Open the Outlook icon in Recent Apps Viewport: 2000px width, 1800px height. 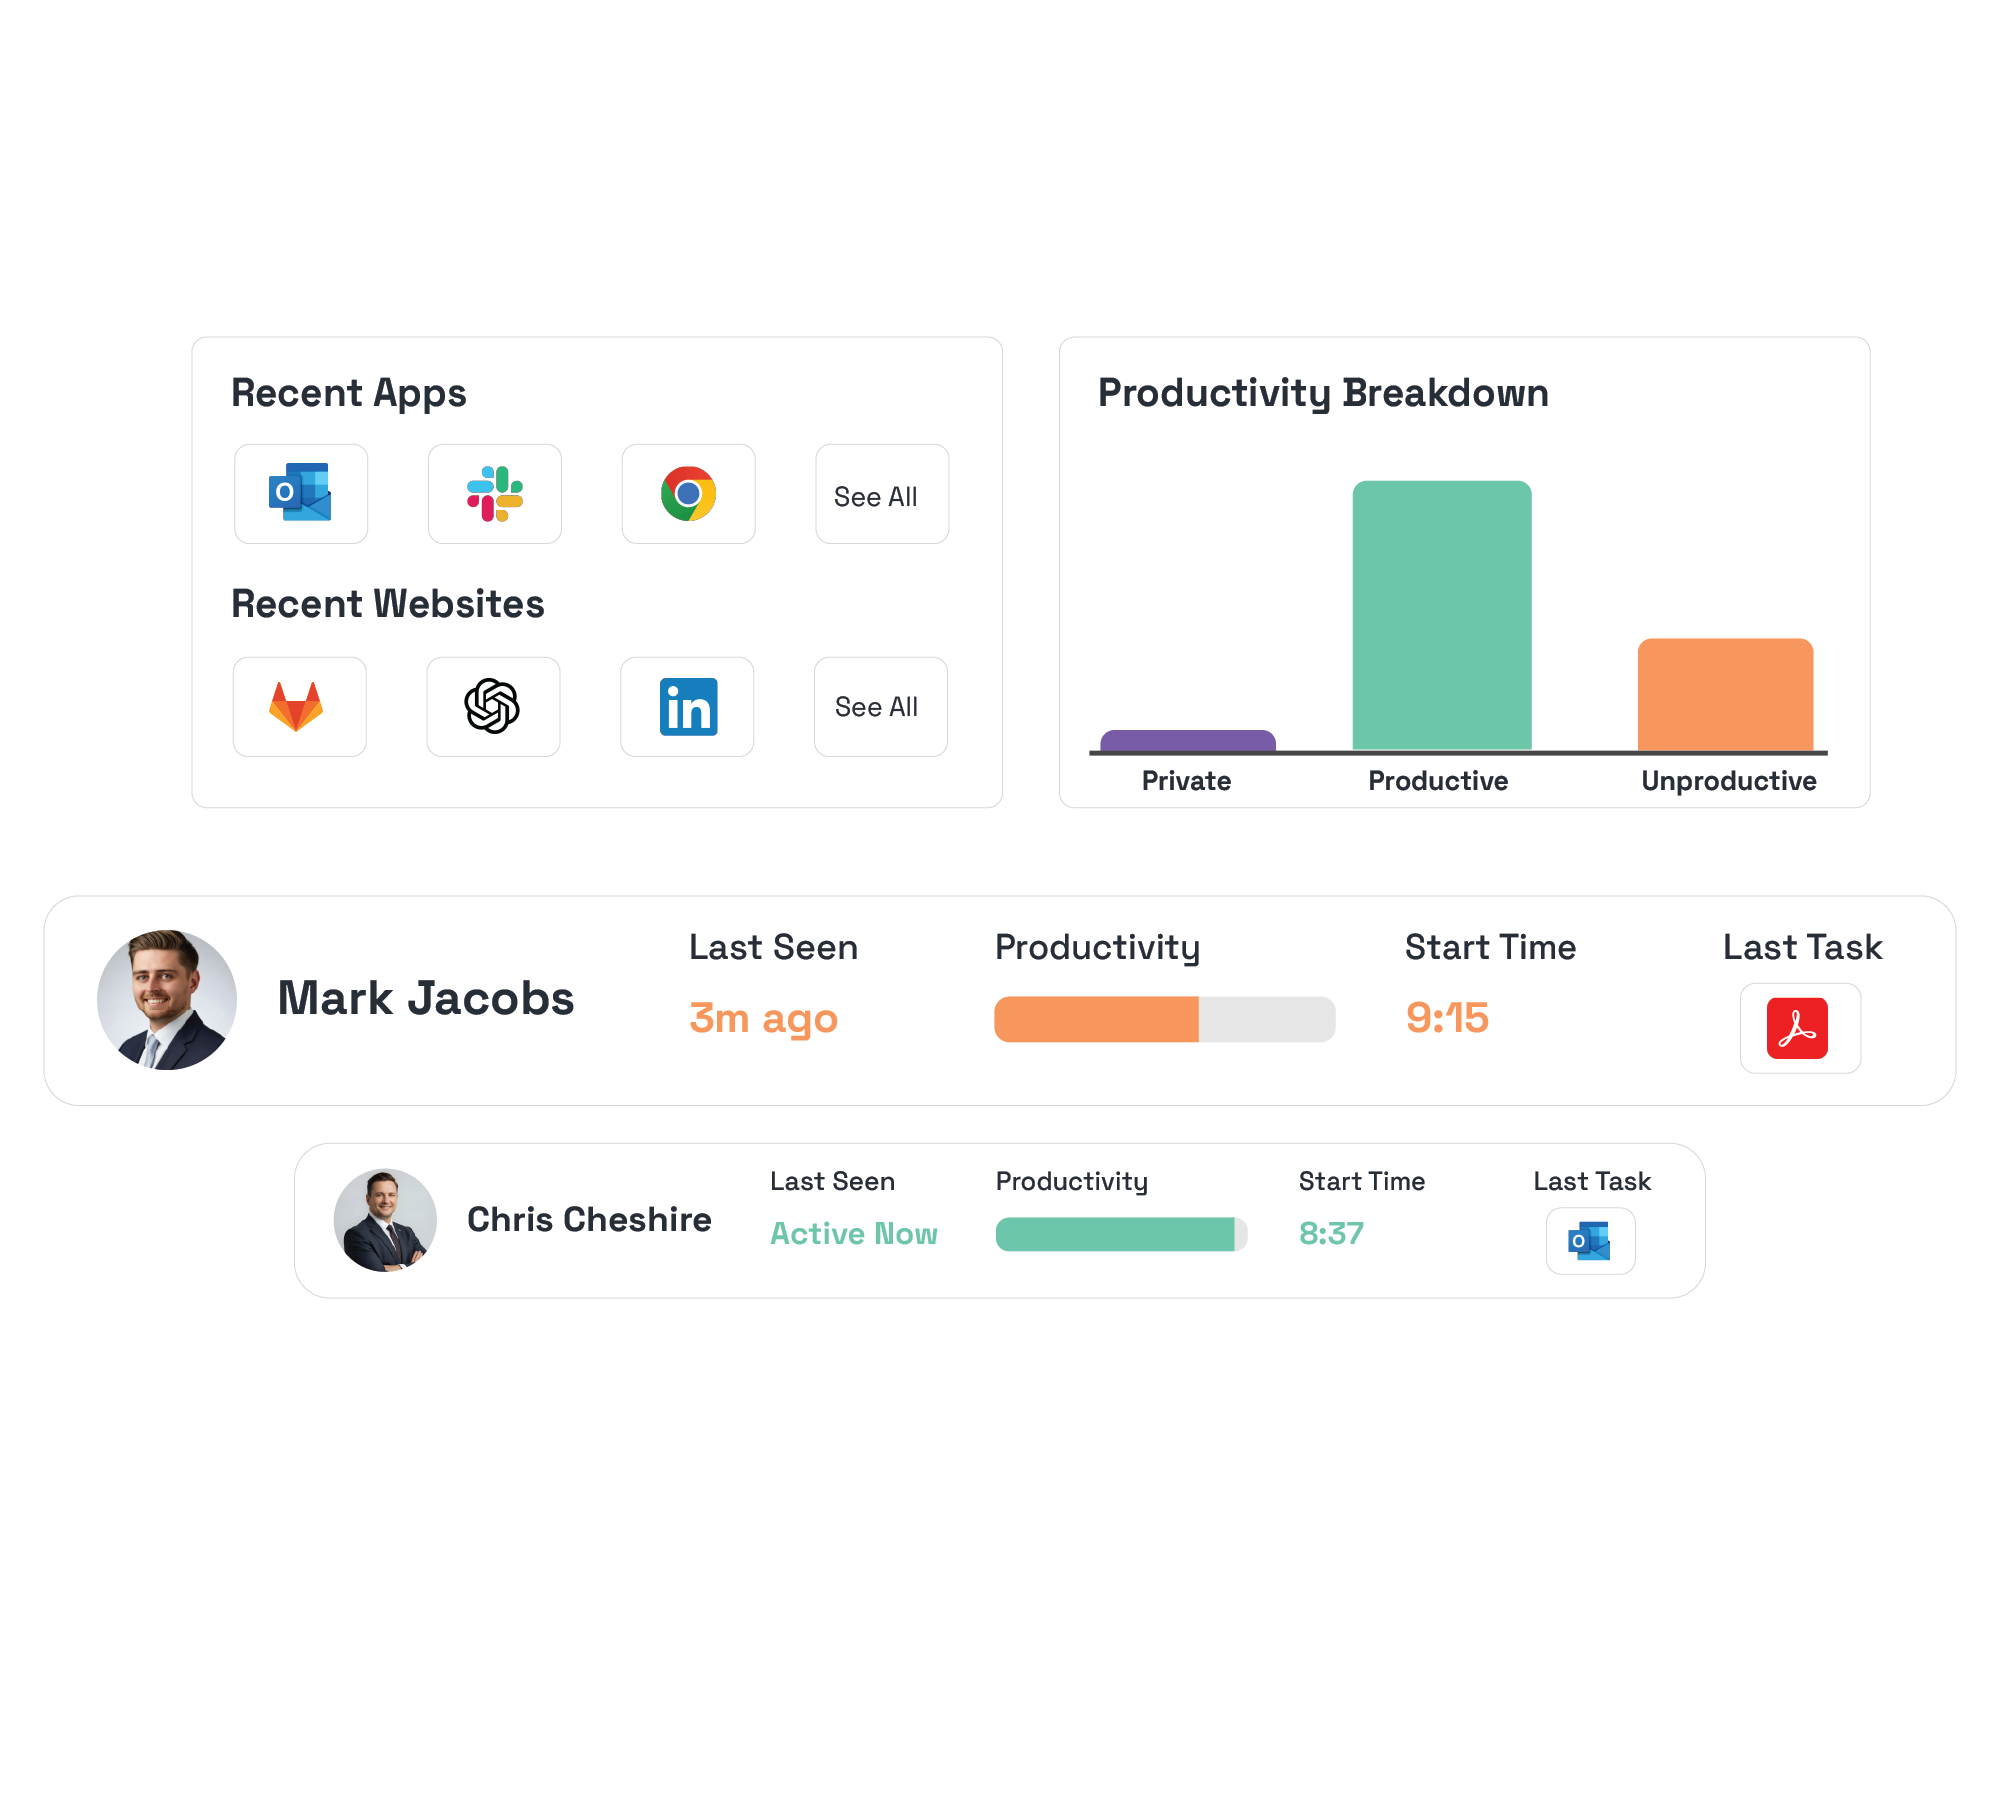[301, 493]
